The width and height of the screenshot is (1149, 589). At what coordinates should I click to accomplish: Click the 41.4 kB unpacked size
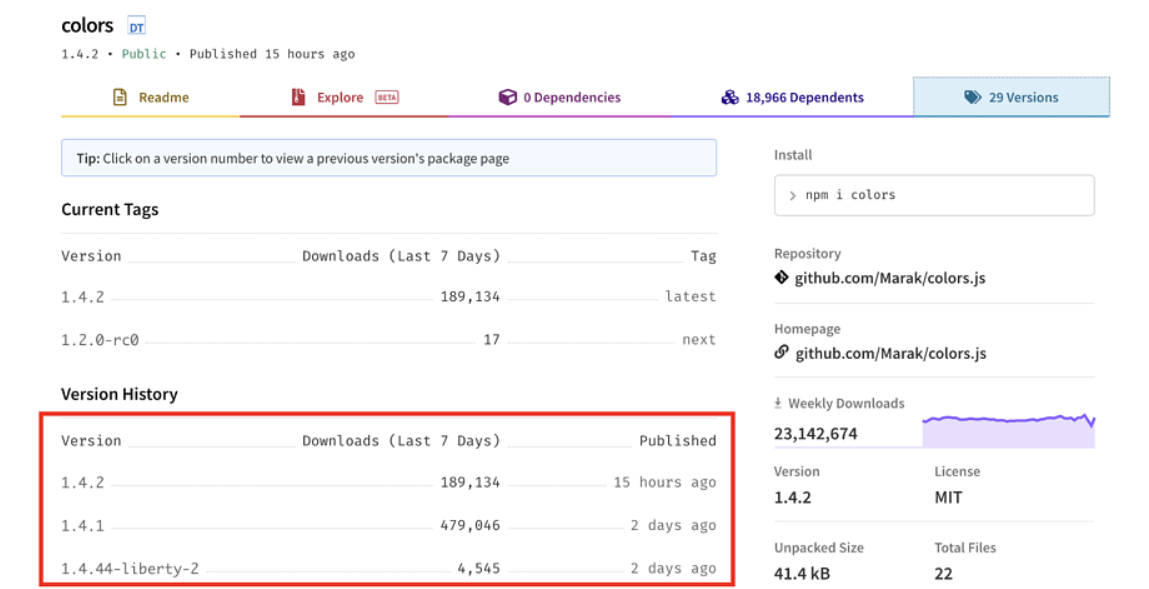click(x=802, y=574)
